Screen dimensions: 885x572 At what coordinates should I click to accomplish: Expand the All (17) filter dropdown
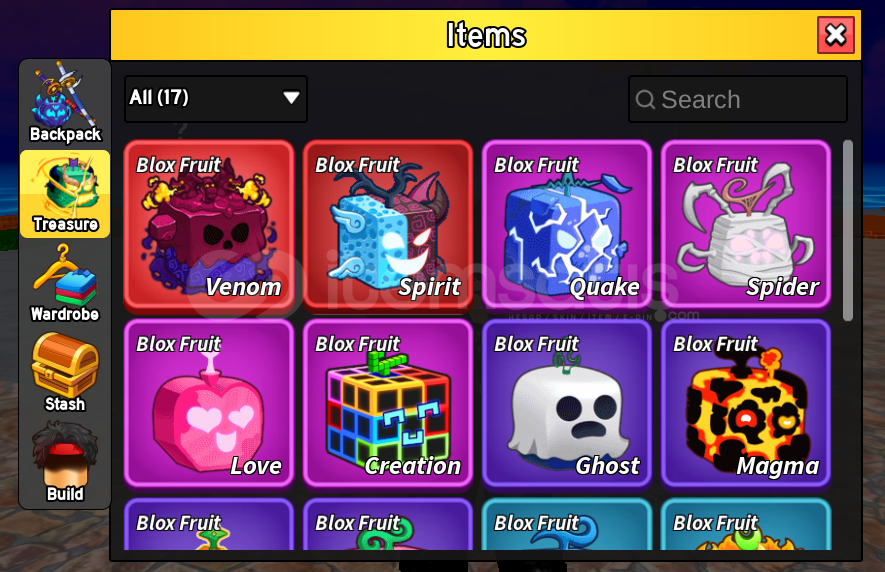pos(216,99)
